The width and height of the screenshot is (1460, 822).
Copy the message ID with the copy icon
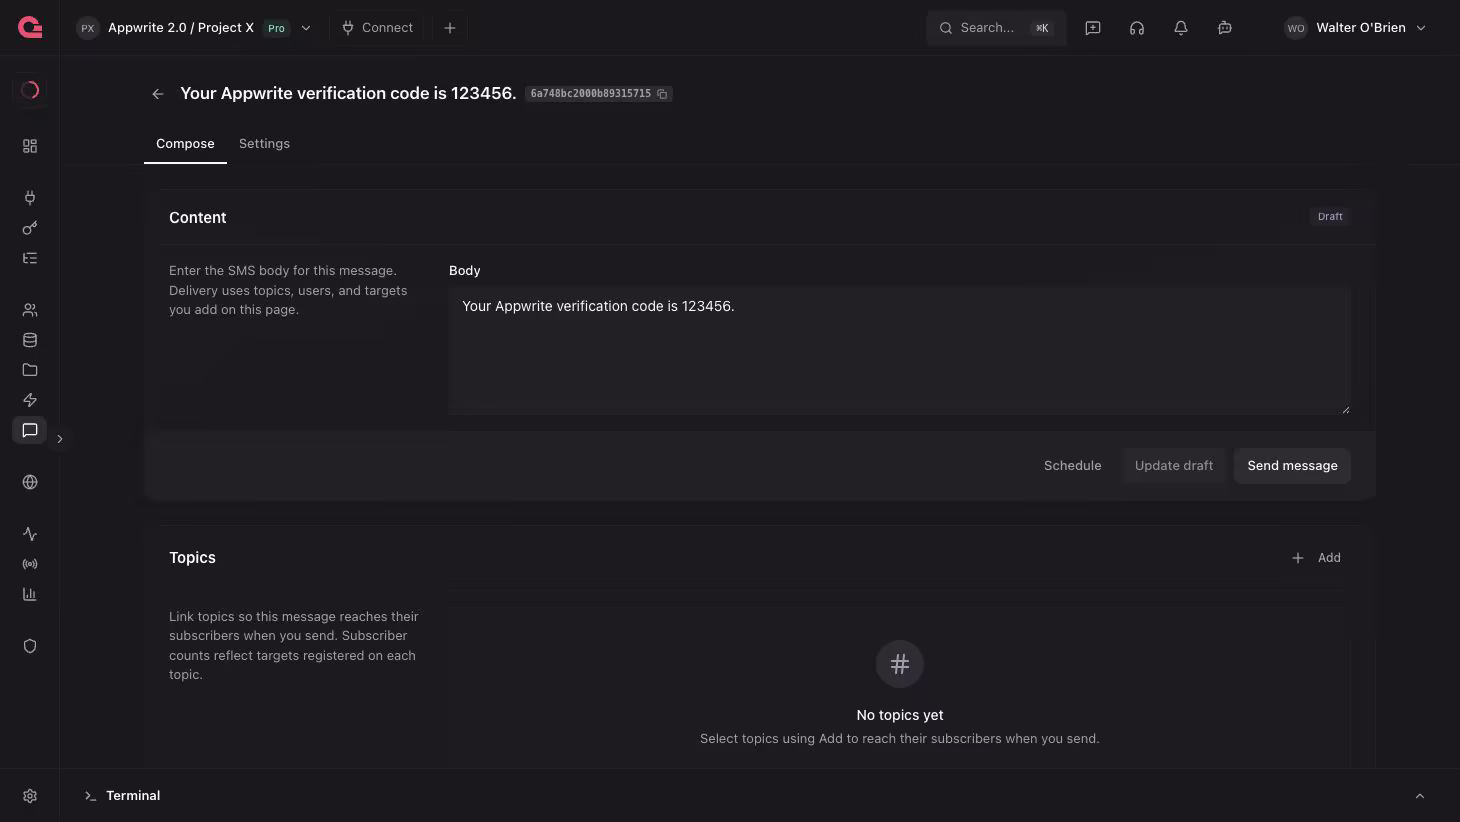coord(662,94)
